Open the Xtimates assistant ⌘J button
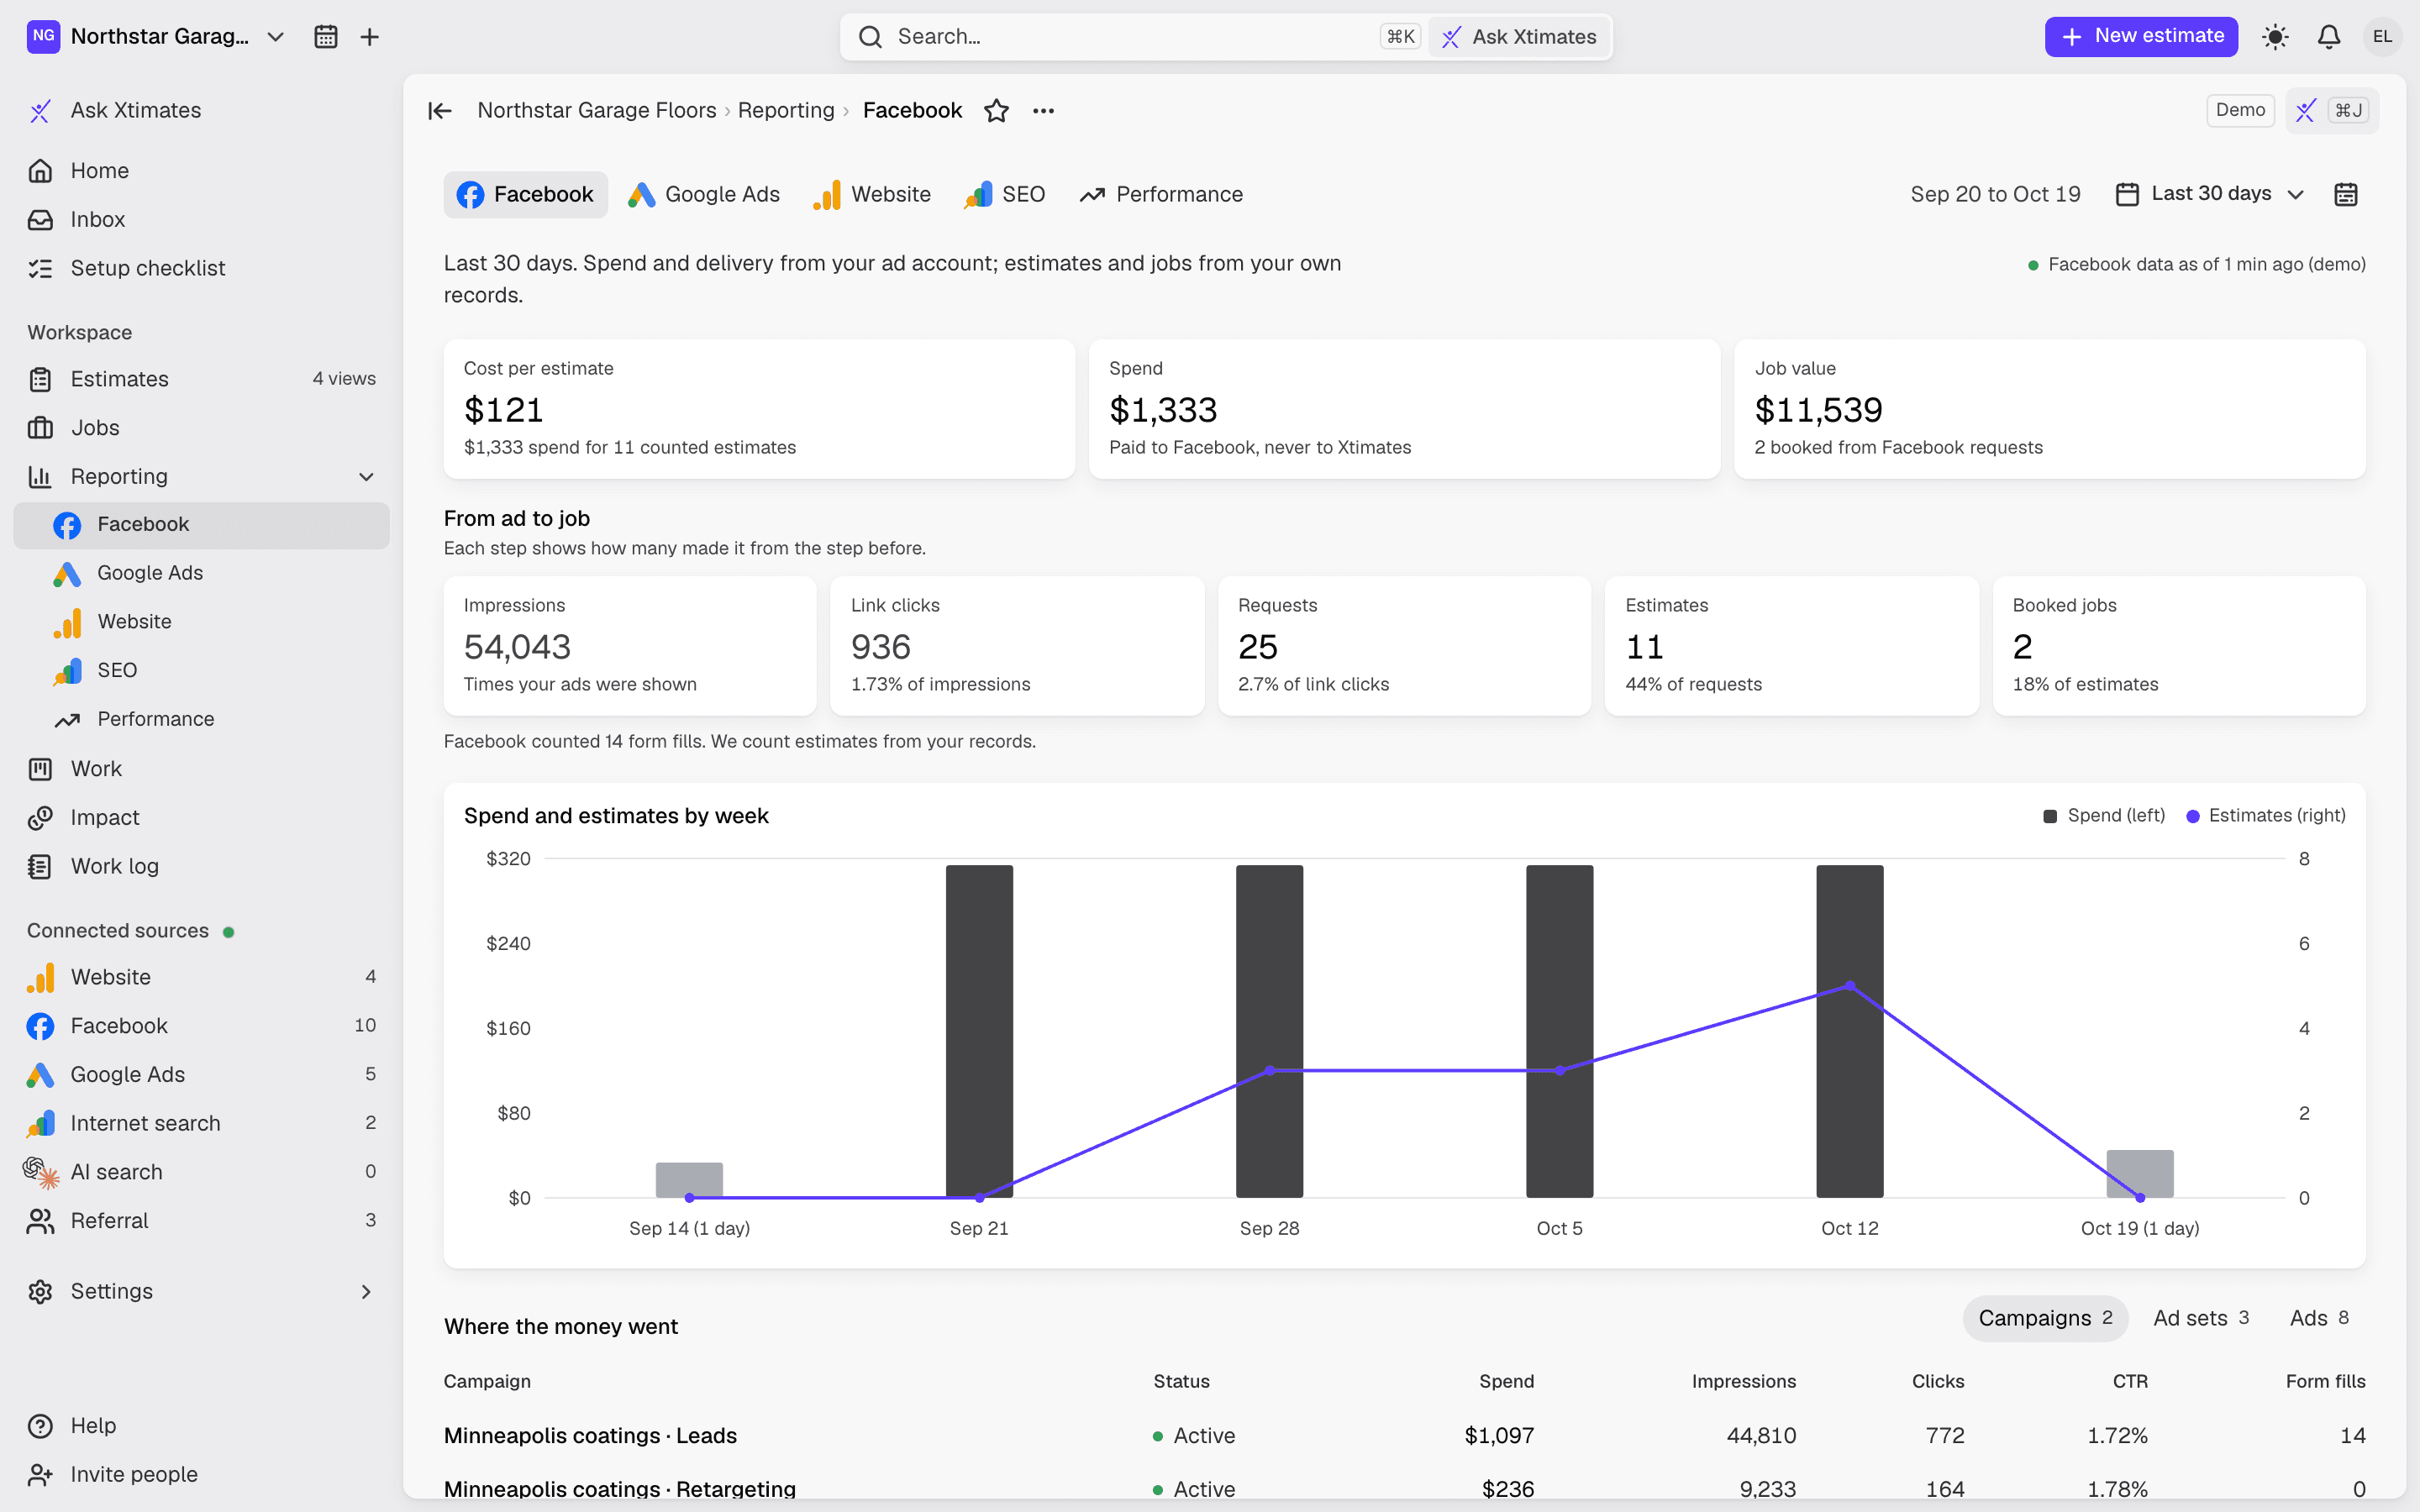The image size is (2420, 1512). pyautogui.click(x=2332, y=110)
